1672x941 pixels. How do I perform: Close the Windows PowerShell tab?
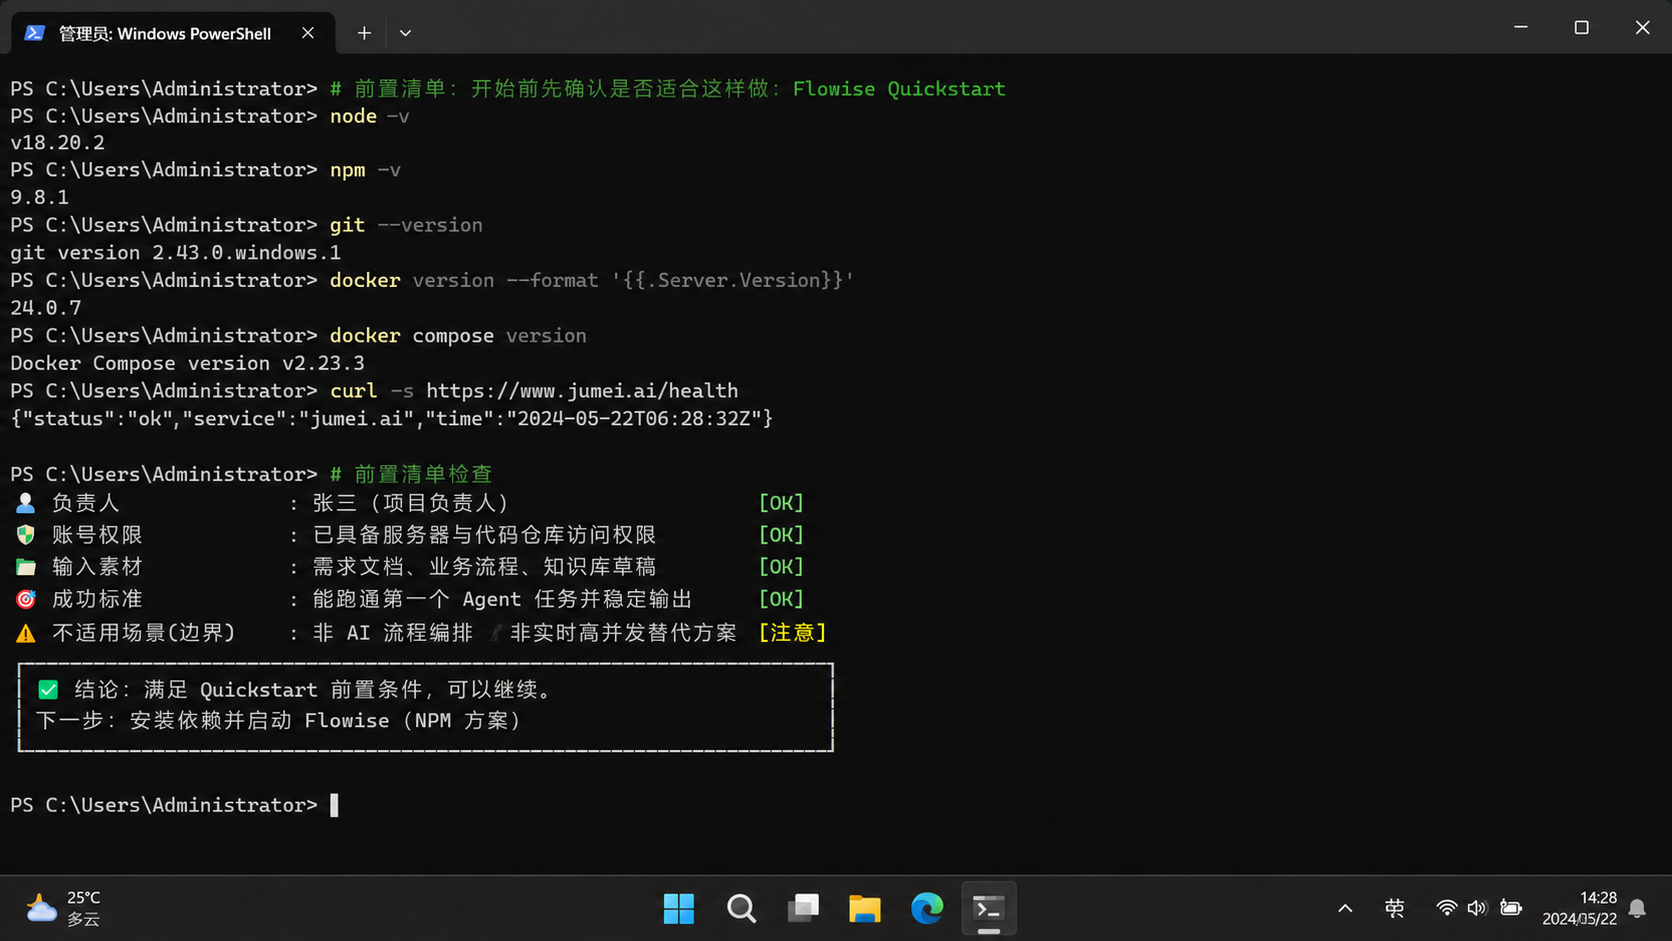coord(308,33)
